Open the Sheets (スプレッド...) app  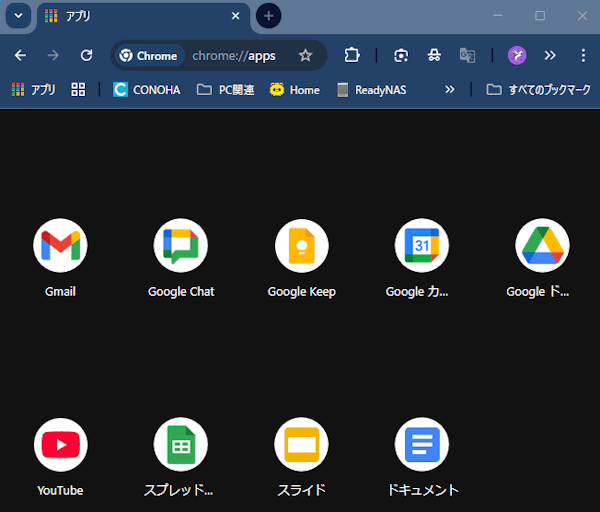coord(181,445)
